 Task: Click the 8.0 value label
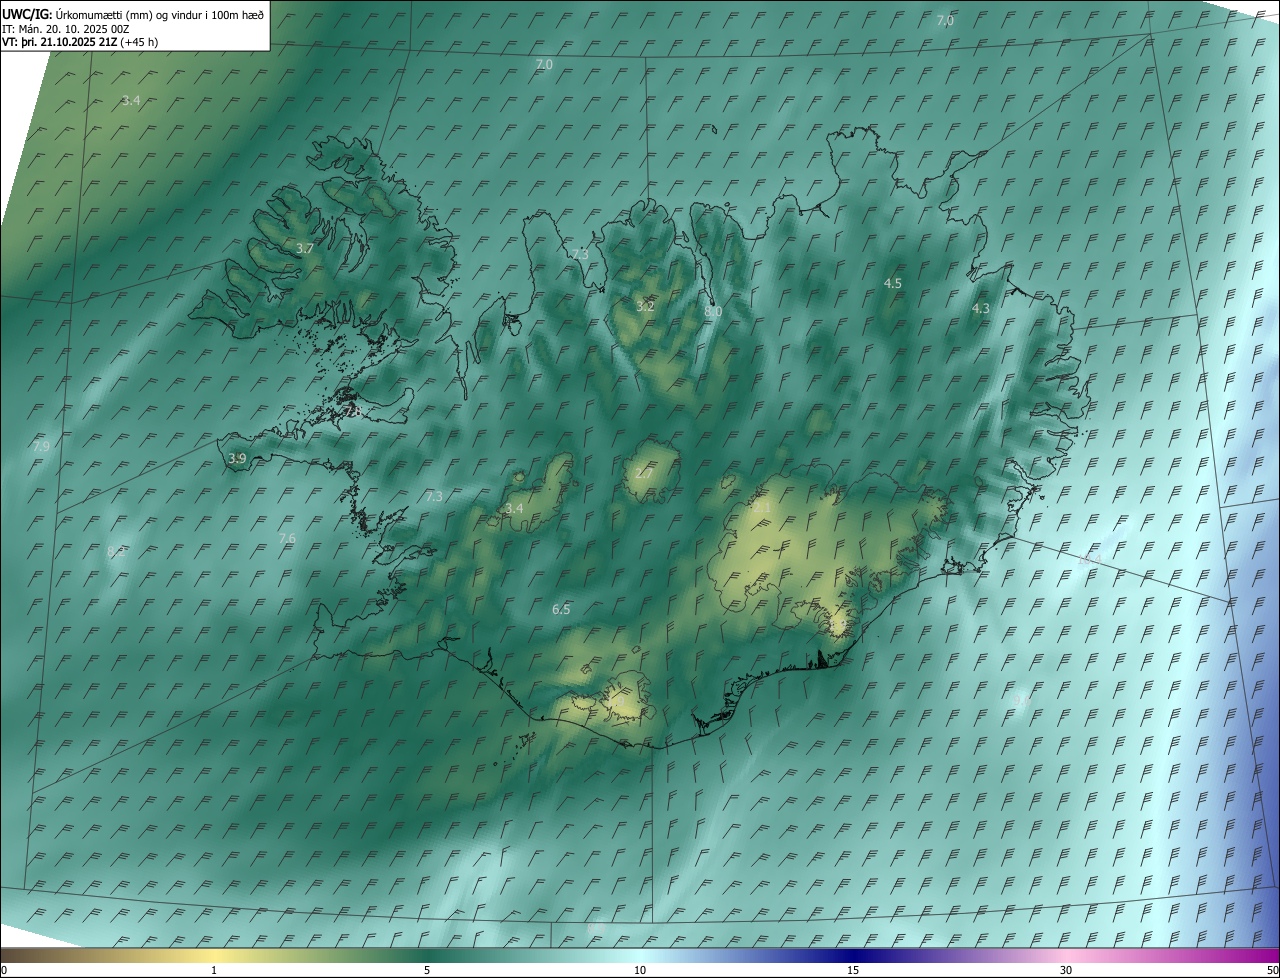[x=713, y=312]
